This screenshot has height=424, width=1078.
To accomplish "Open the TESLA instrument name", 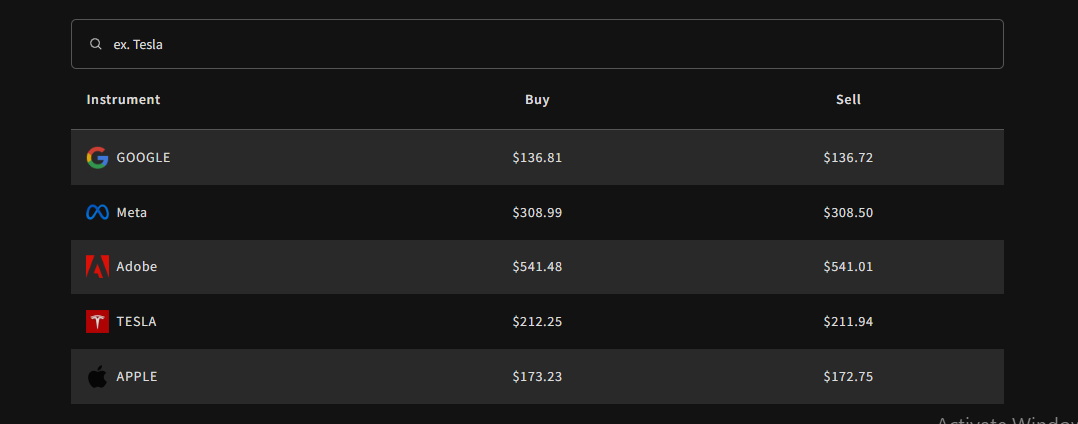I will click(x=136, y=322).
